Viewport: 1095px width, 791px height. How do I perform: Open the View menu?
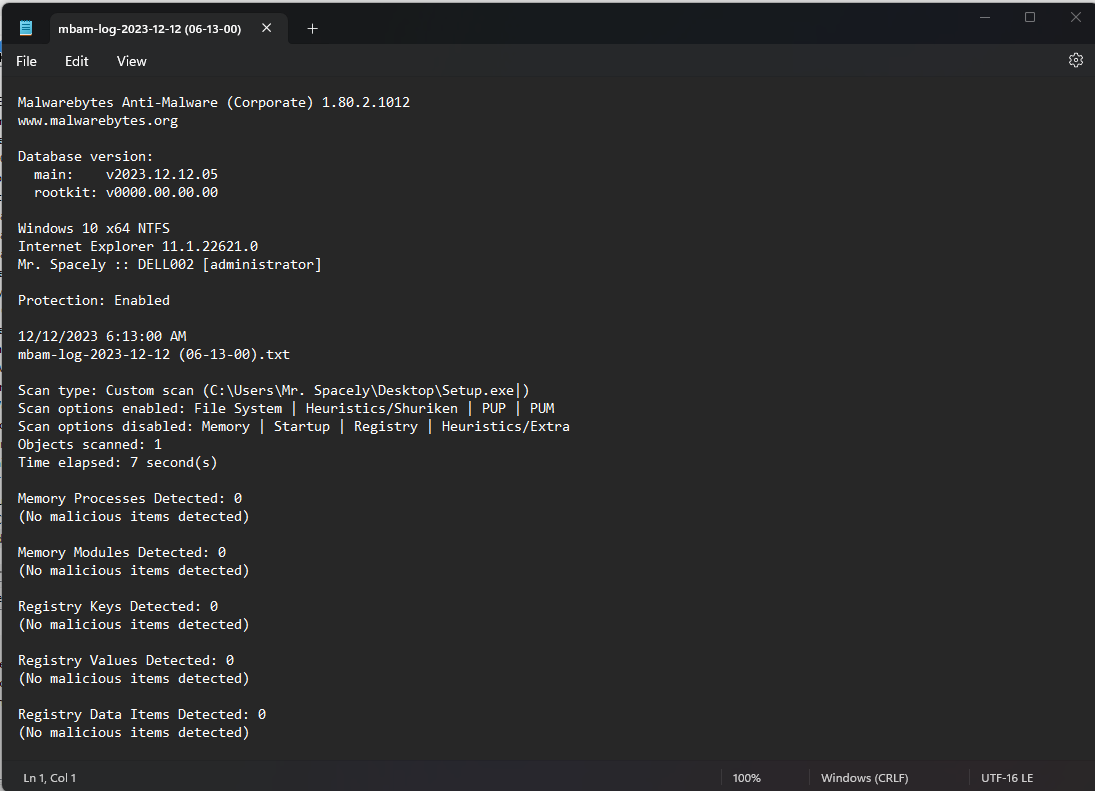point(131,61)
